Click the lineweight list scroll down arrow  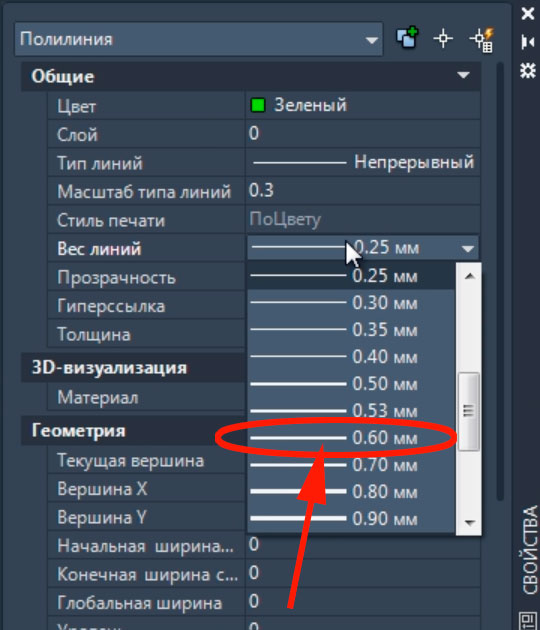(469, 522)
